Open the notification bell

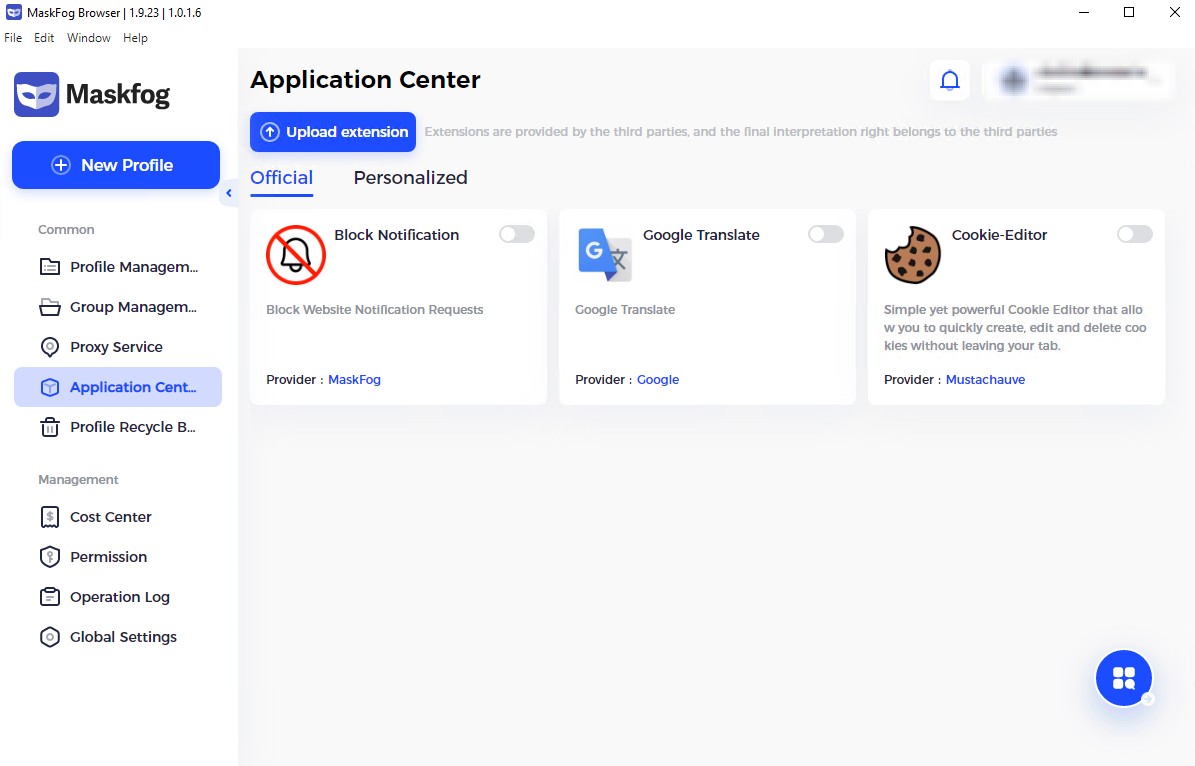click(950, 80)
